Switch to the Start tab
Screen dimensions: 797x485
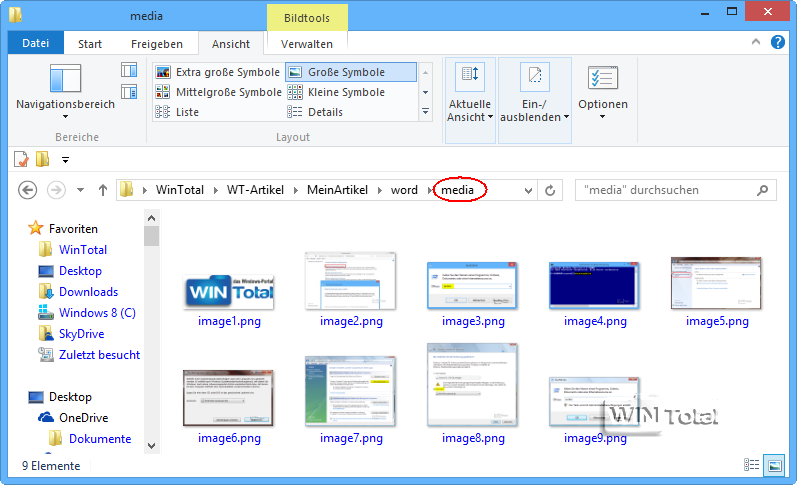(90, 44)
